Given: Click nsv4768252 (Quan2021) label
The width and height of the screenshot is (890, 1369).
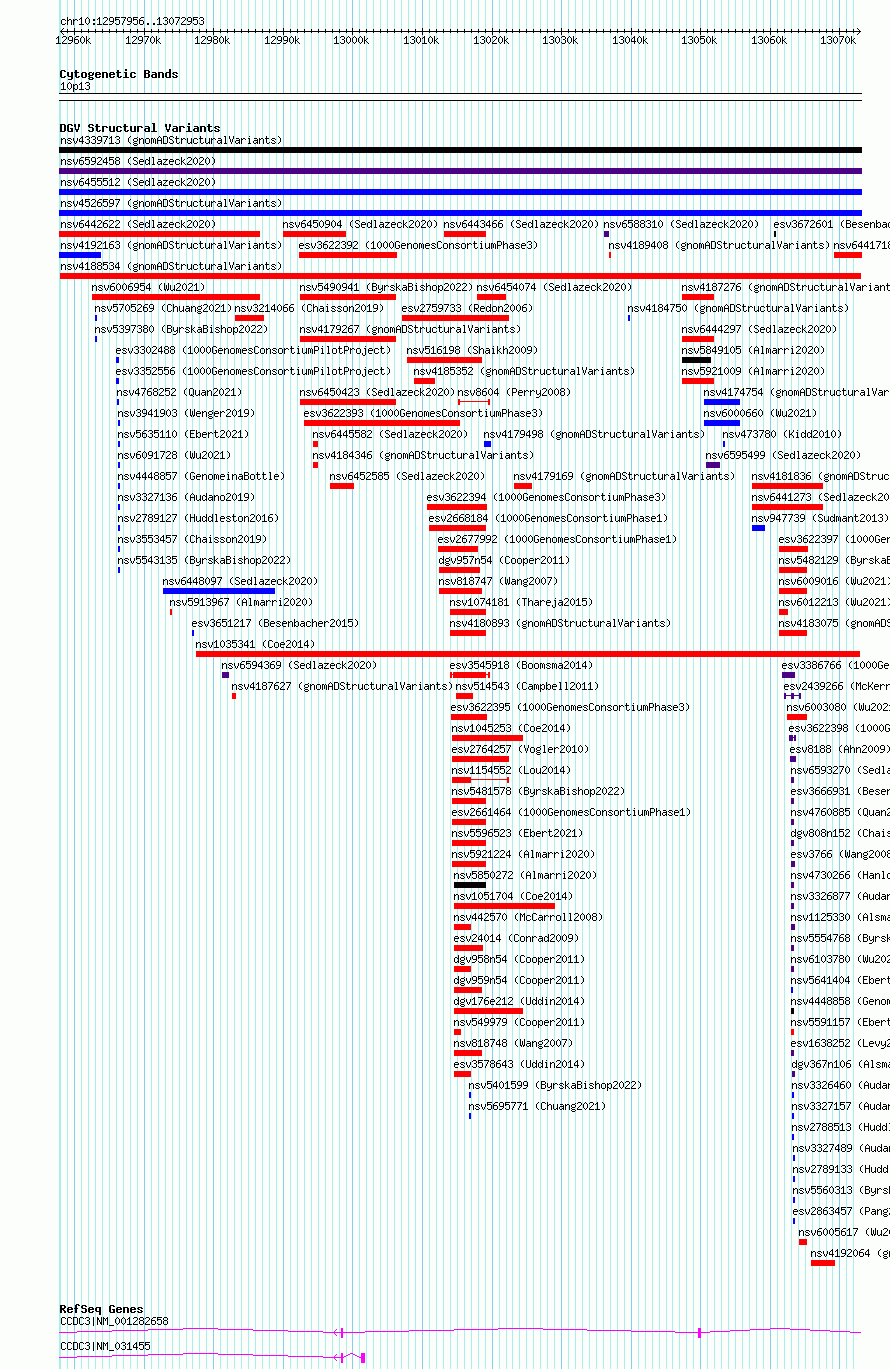Looking at the screenshot, I should coord(179,392).
